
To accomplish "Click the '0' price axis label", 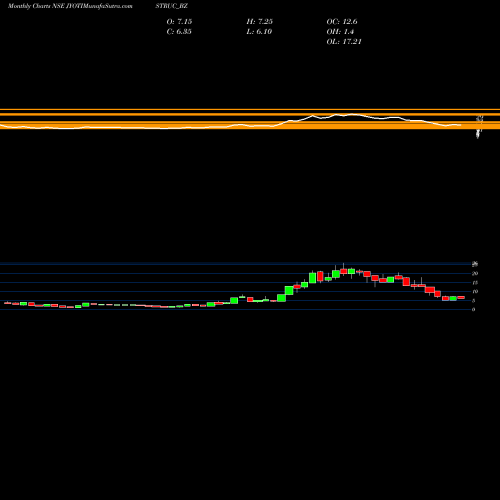I will [474, 310].
